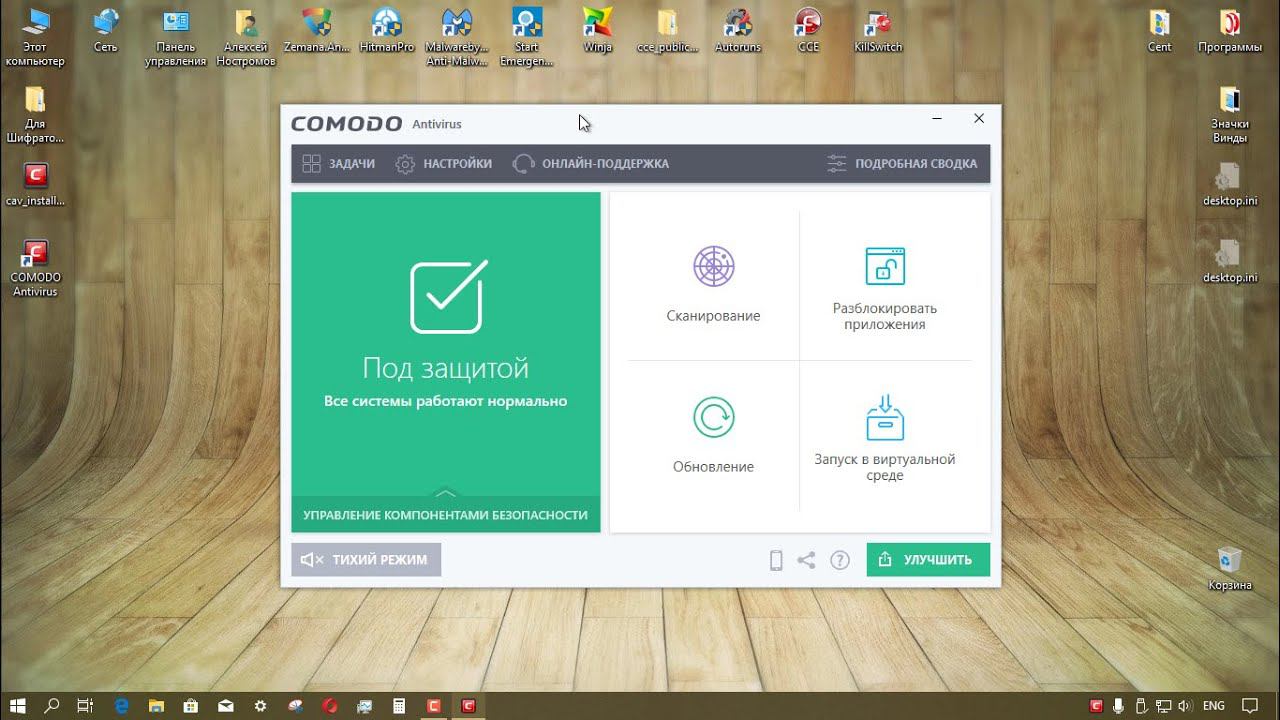Select the Для Шифрато... folder icon

pos(35,115)
